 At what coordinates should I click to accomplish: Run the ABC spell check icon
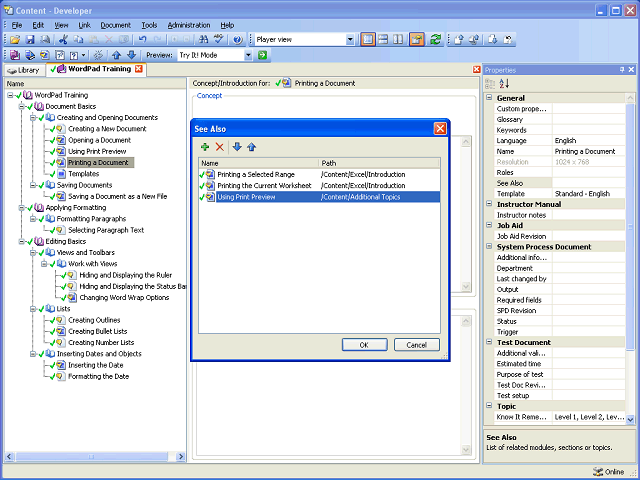tap(219, 40)
